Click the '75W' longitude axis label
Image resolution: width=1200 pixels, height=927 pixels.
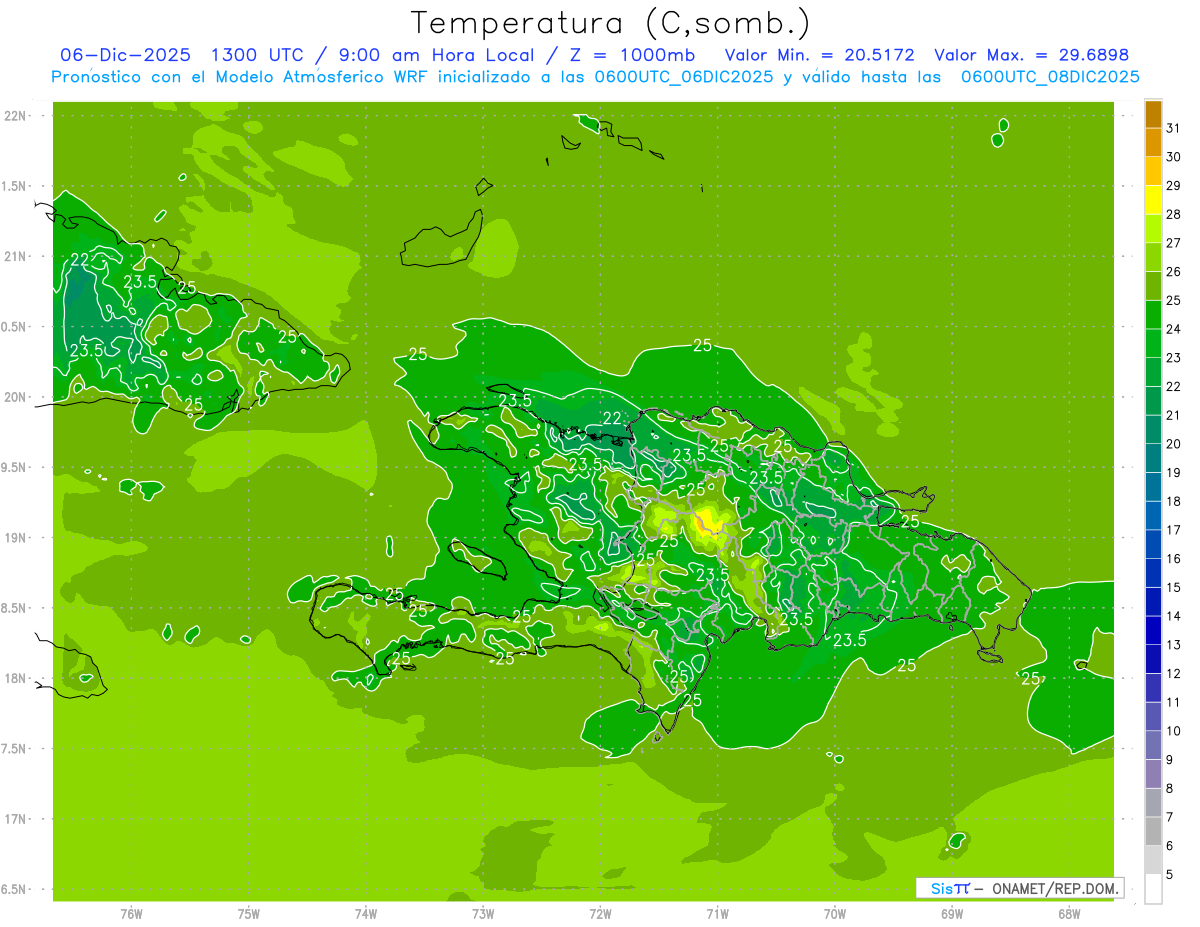249,914
